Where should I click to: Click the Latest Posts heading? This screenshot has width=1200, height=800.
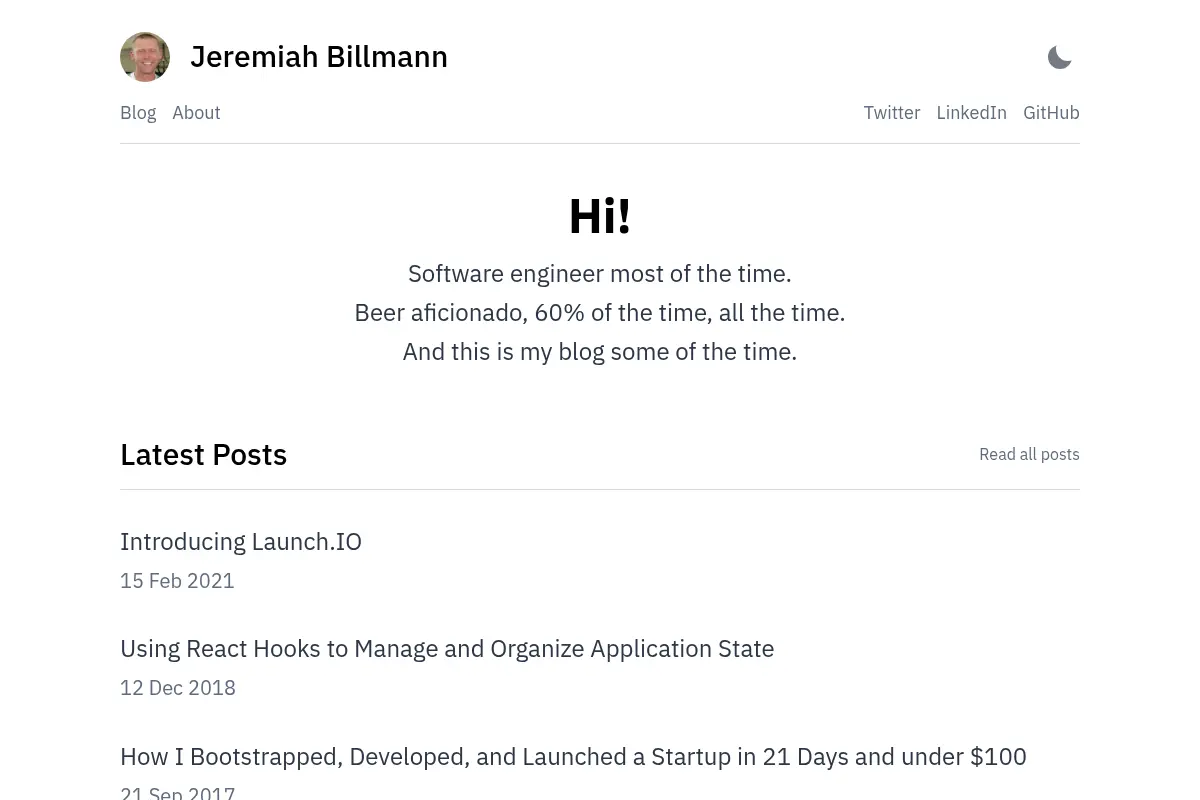[x=203, y=455]
